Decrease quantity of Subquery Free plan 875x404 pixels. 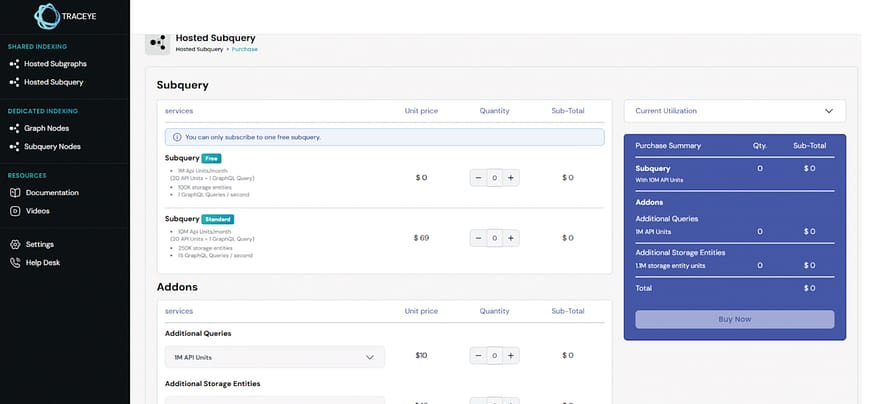point(478,178)
